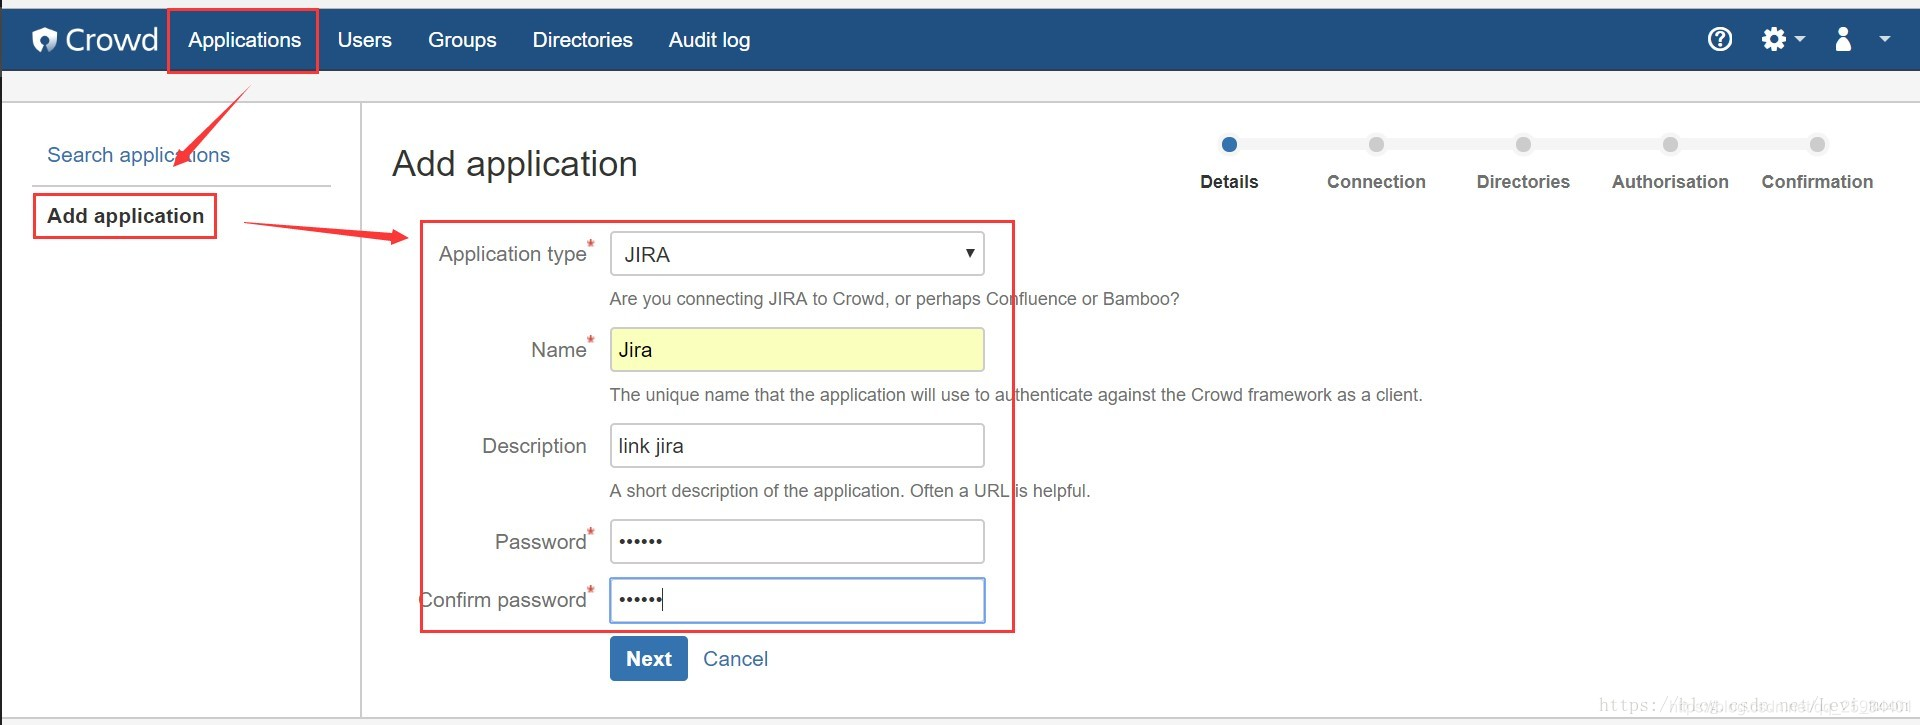The image size is (1920, 725).
Task: Click the Crowd logo in header
Action: (x=95, y=40)
